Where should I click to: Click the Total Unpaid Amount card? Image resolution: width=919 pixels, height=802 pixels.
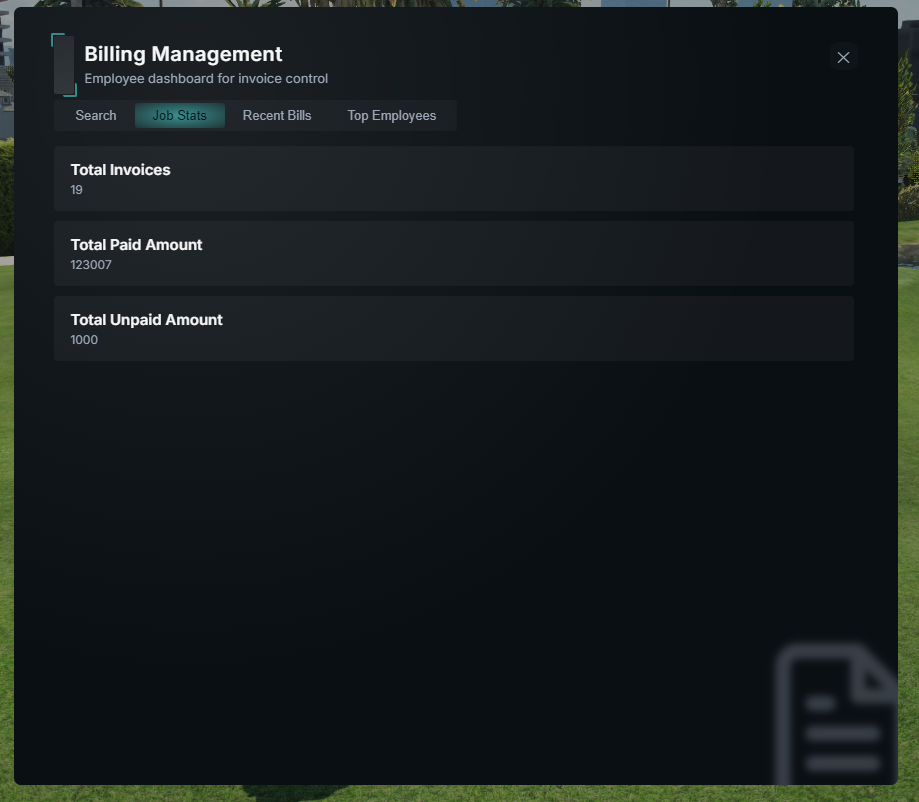click(x=454, y=328)
